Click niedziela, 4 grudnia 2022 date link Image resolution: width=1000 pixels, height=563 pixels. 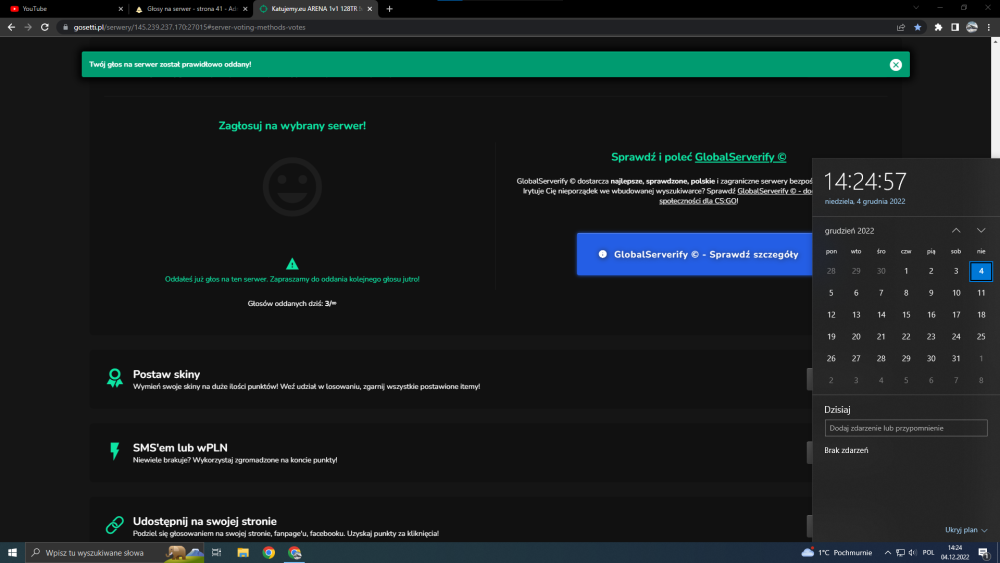pos(865,201)
